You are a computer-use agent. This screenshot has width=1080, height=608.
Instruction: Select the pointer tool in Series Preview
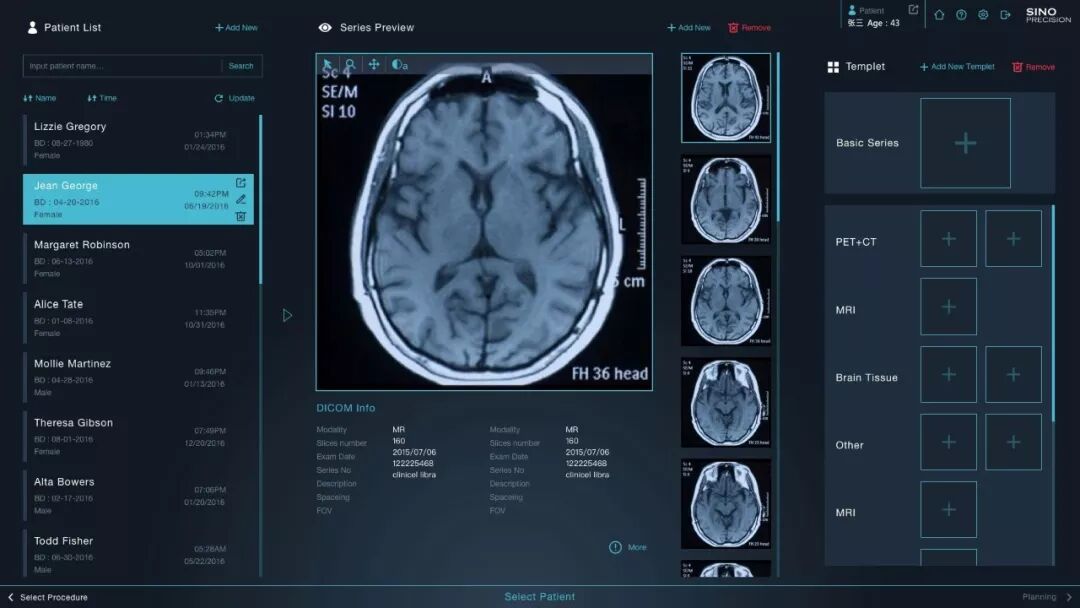tap(328, 65)
